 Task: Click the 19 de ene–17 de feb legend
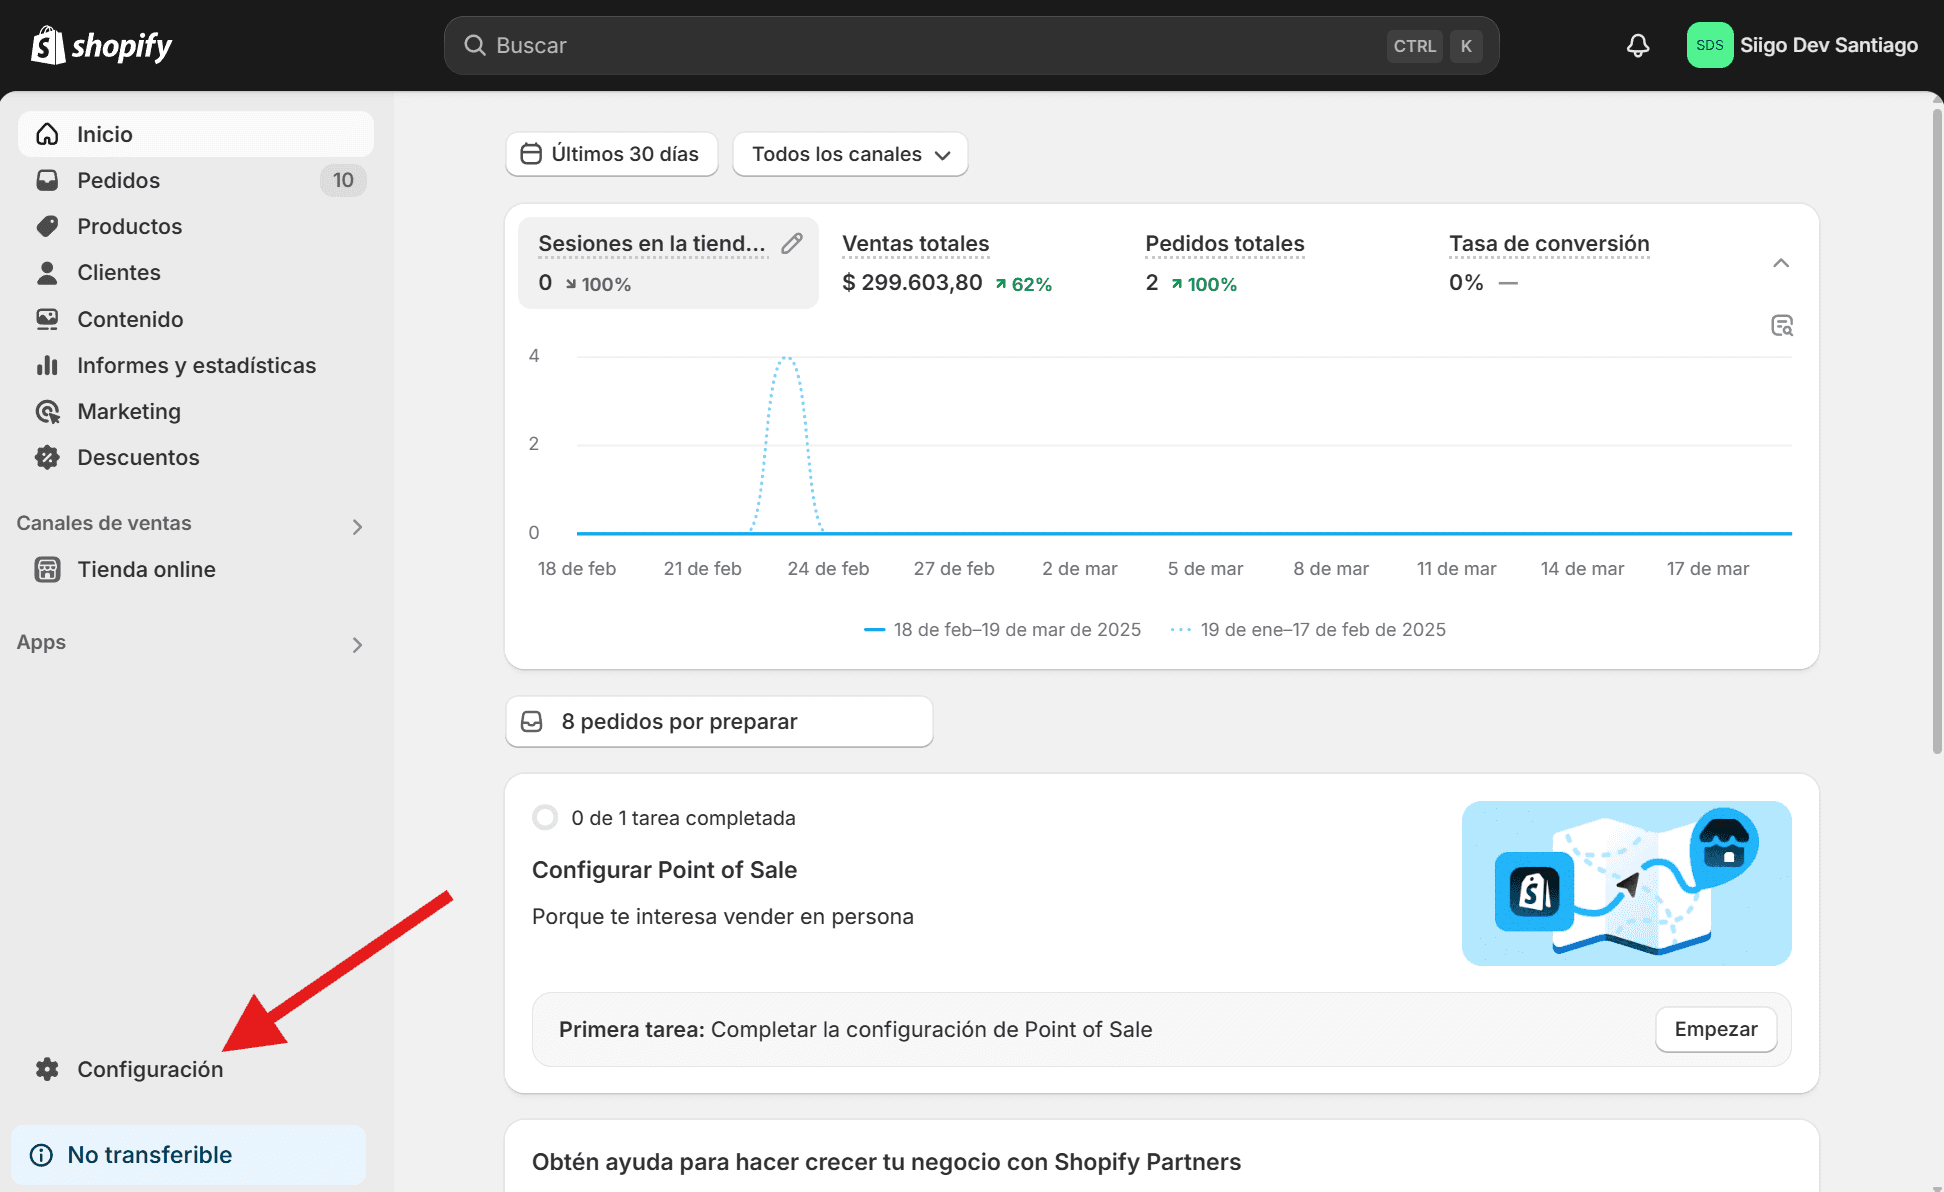coord(1309,629)
